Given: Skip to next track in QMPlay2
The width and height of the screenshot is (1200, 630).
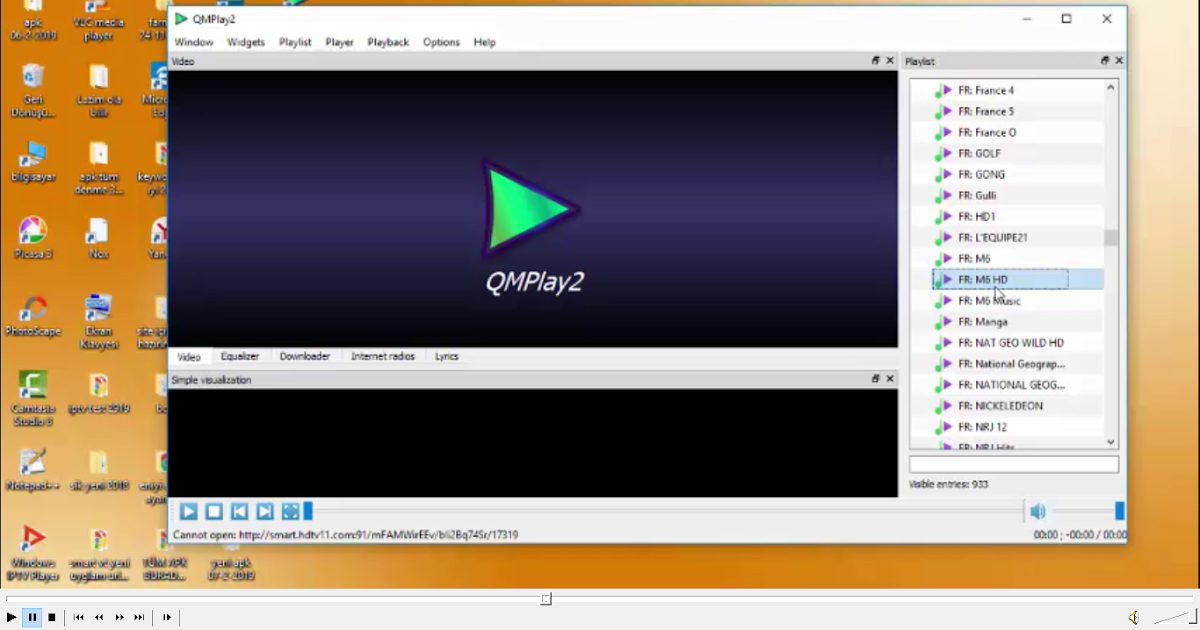Looking at the screenshot, I should coord(265,512).
